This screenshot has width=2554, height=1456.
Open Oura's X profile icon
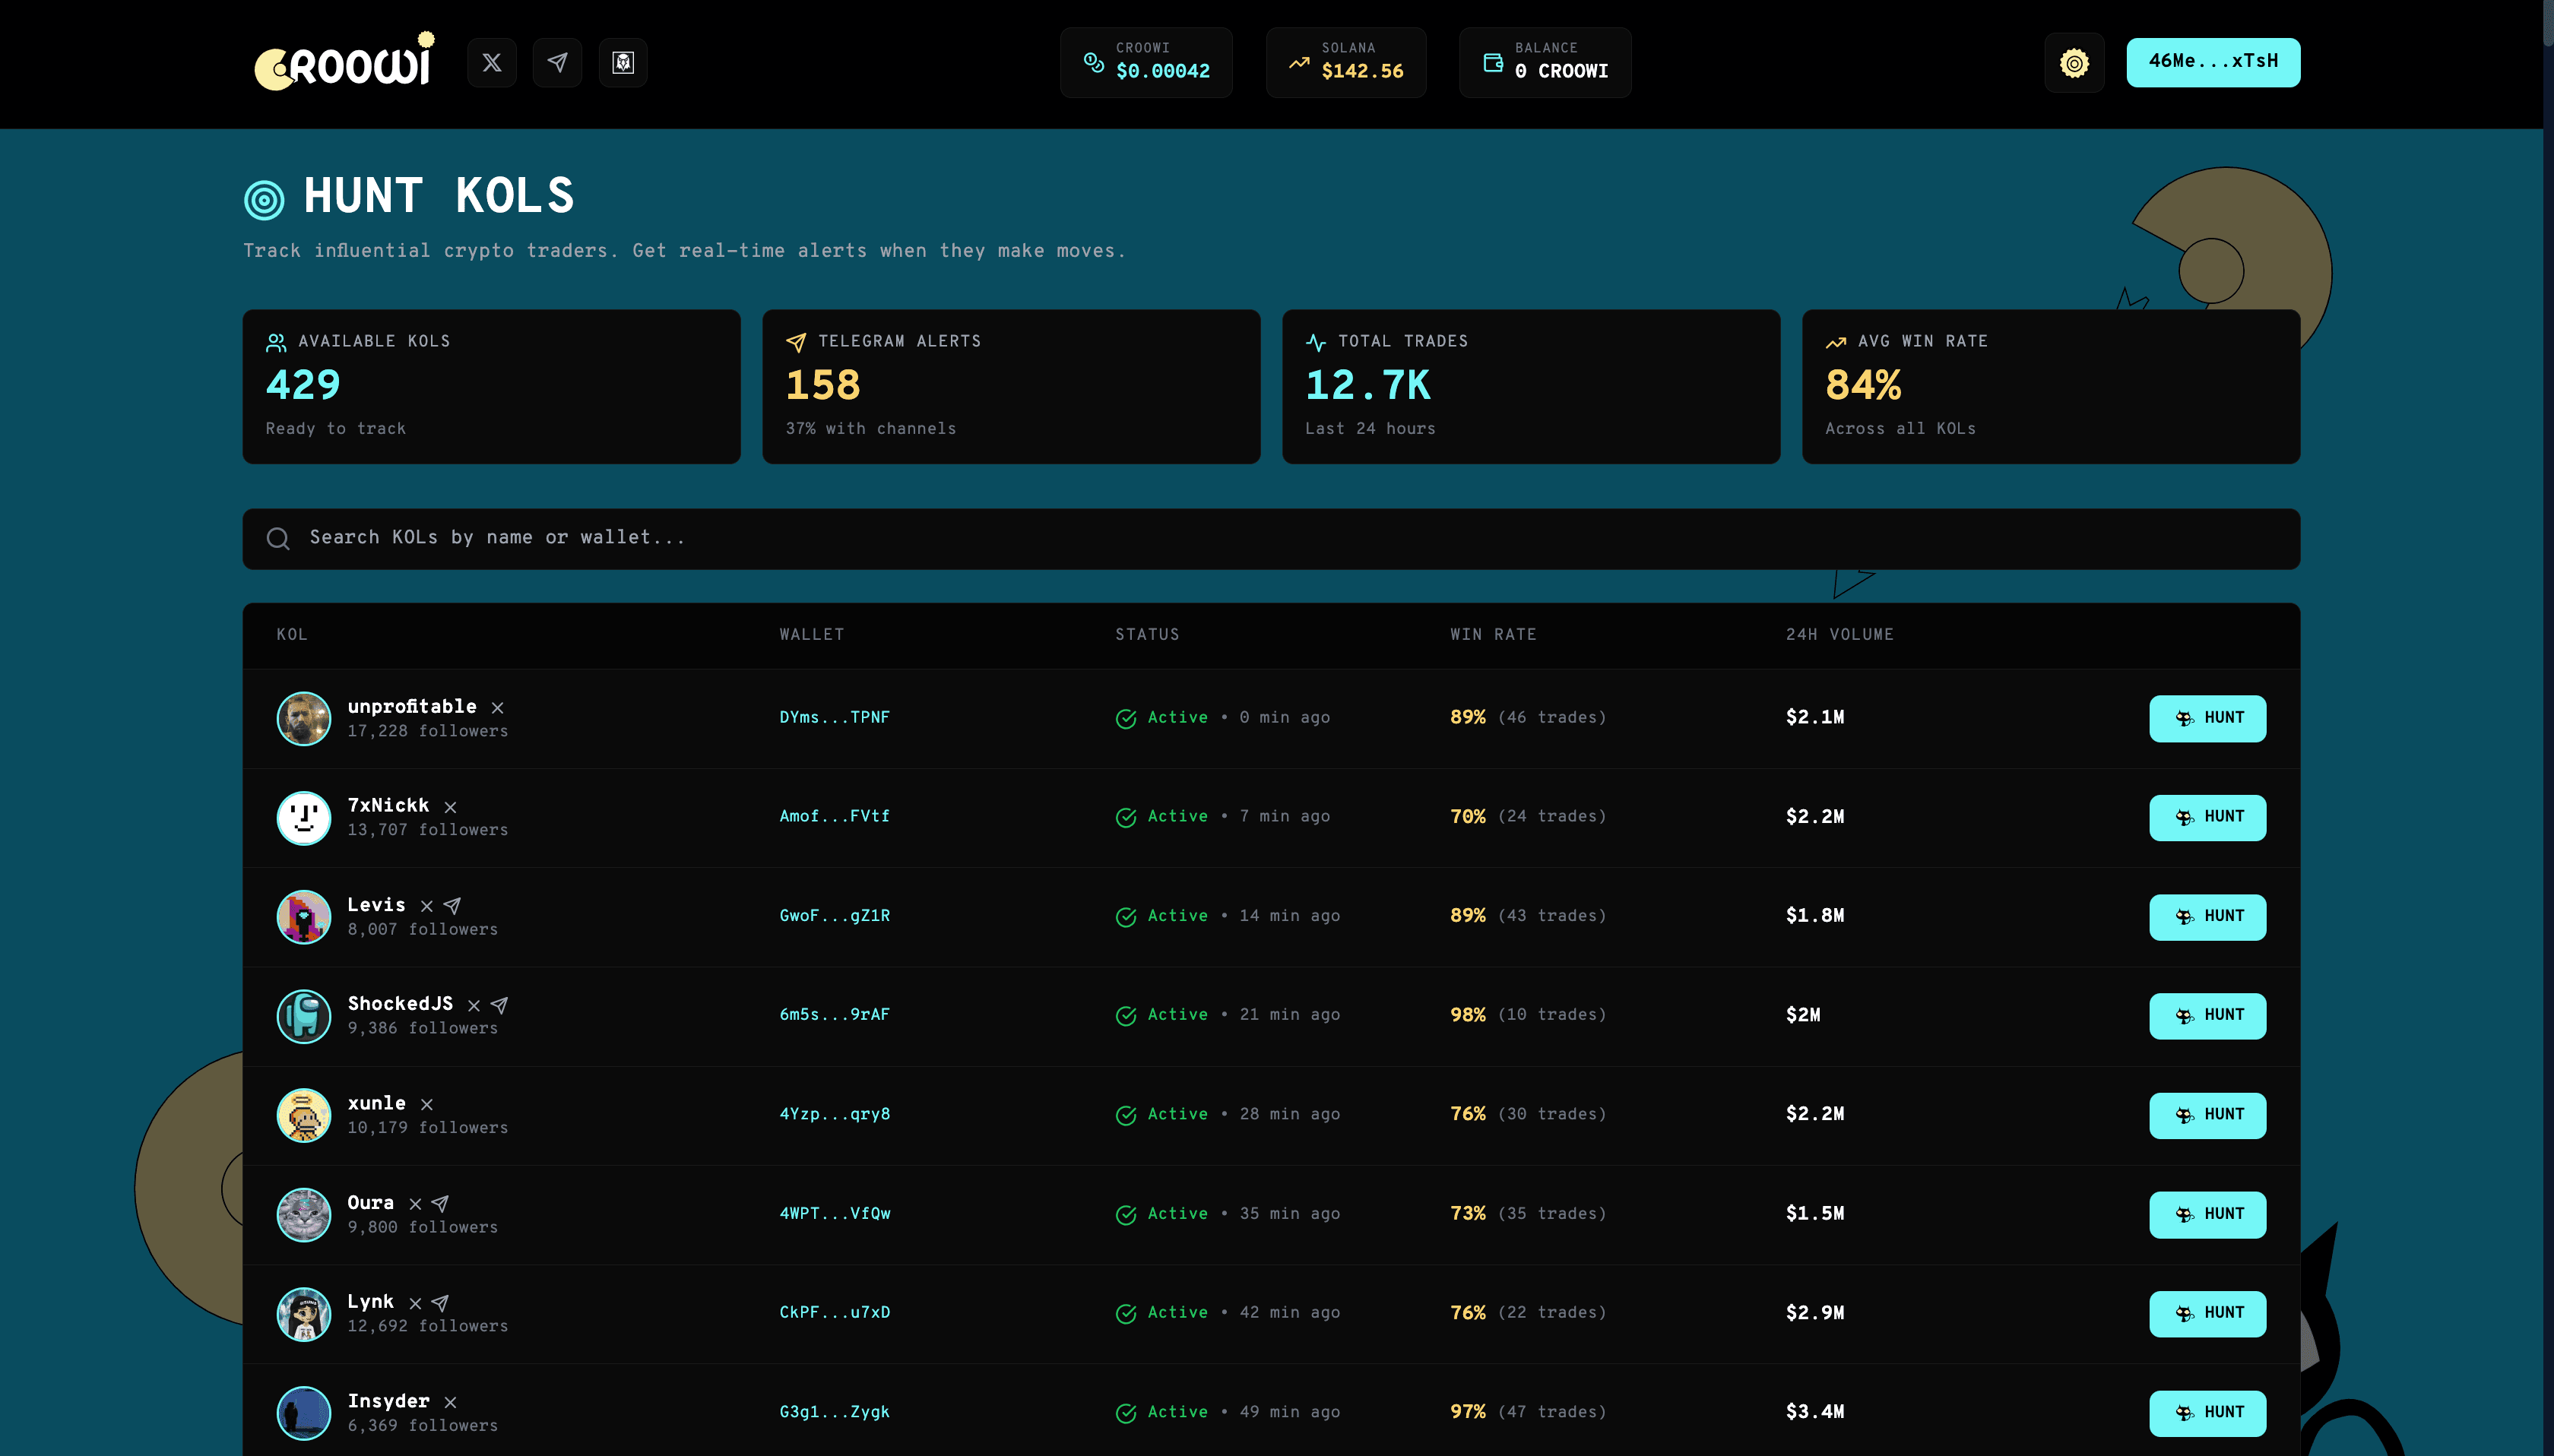pyautogui.click(x=415, y=1204)
